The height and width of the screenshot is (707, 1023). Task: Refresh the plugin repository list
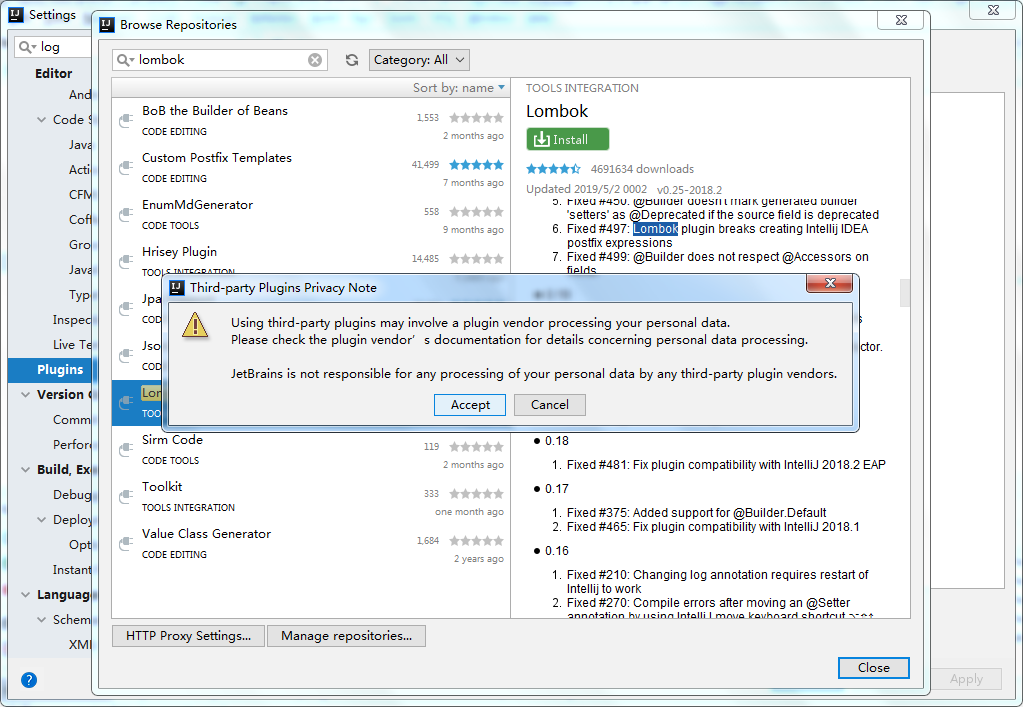352,60
